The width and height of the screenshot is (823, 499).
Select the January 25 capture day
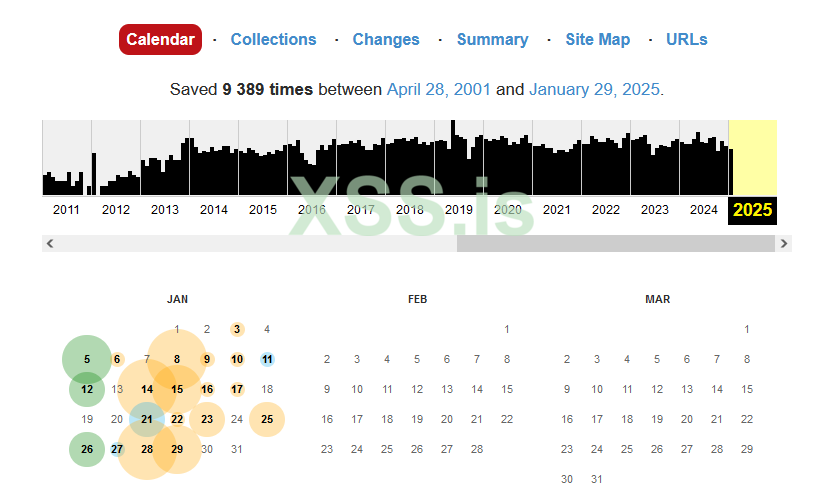pyautogui.click(x=267, y=420)
